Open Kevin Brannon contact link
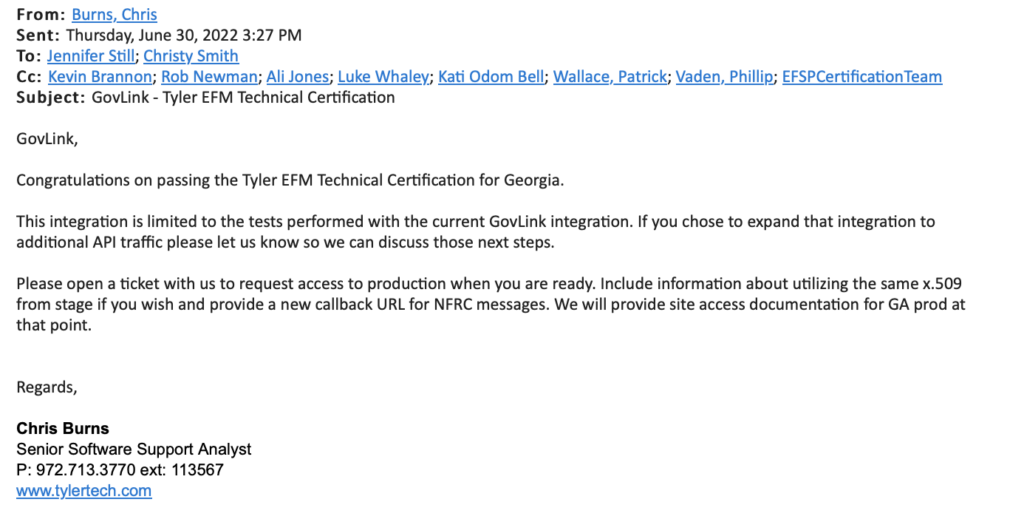This screenshot has width=1024, height=519. [100, 77]
